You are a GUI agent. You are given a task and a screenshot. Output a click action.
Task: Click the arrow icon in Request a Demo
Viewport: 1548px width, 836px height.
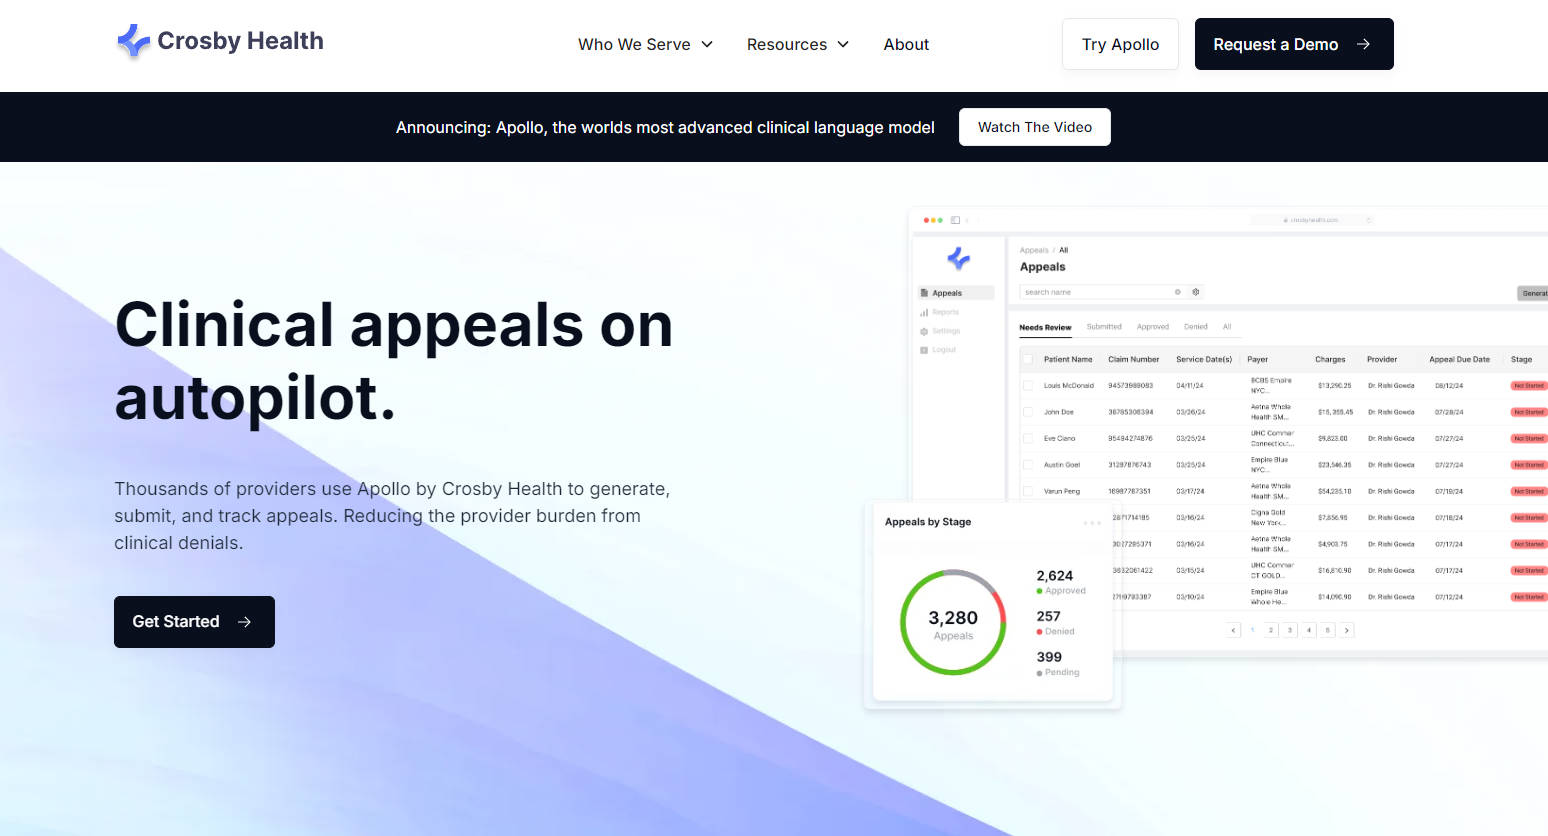(x=1363, y=44)
